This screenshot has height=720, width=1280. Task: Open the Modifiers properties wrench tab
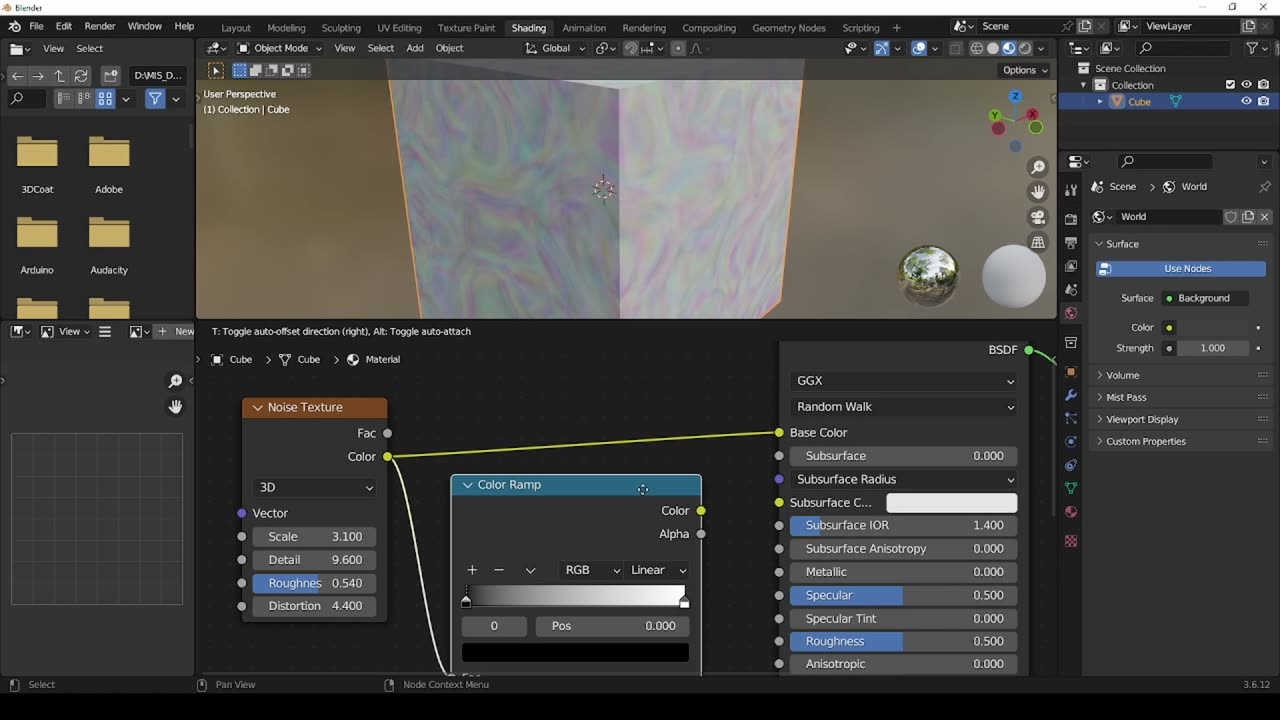[1071, 395]
